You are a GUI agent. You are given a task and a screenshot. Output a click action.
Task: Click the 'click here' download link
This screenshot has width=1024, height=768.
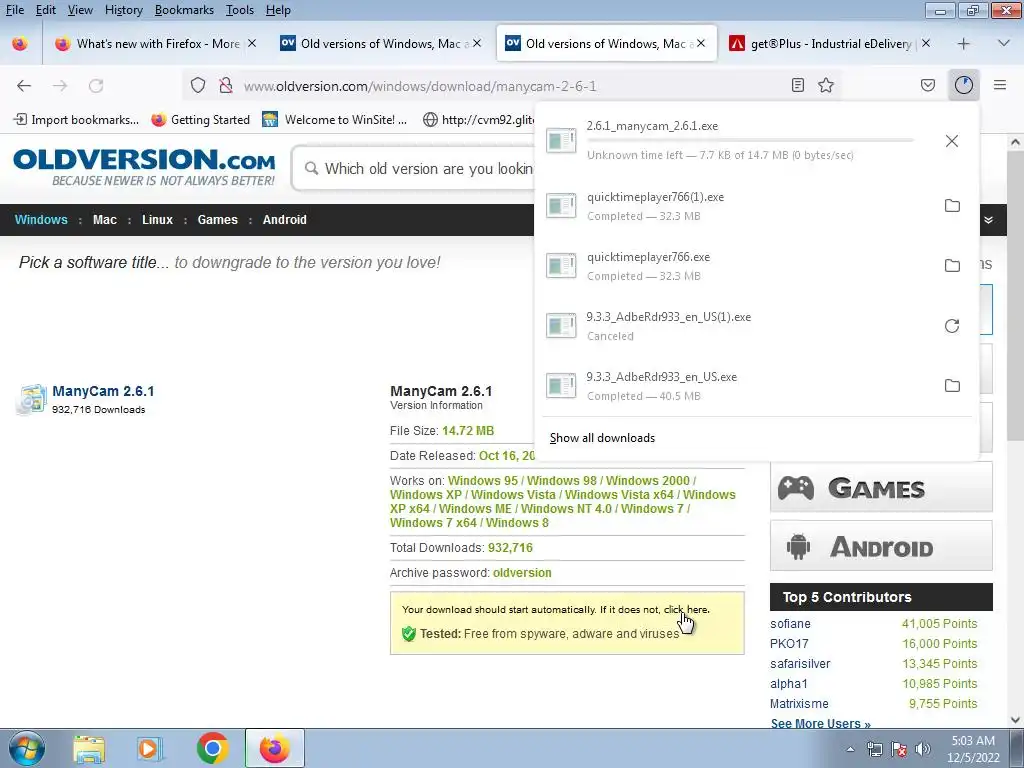[686, 609]
